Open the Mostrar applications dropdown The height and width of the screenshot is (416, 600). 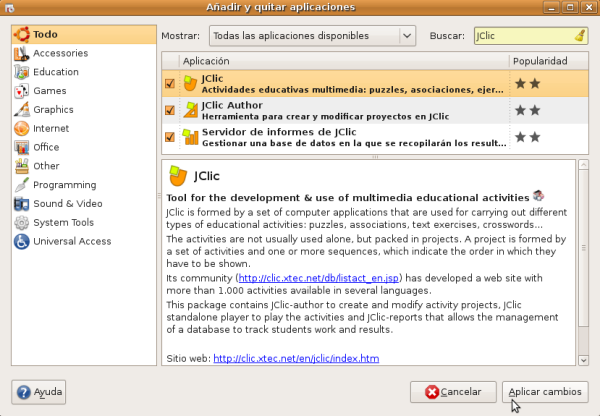click(x=311, y=36)
